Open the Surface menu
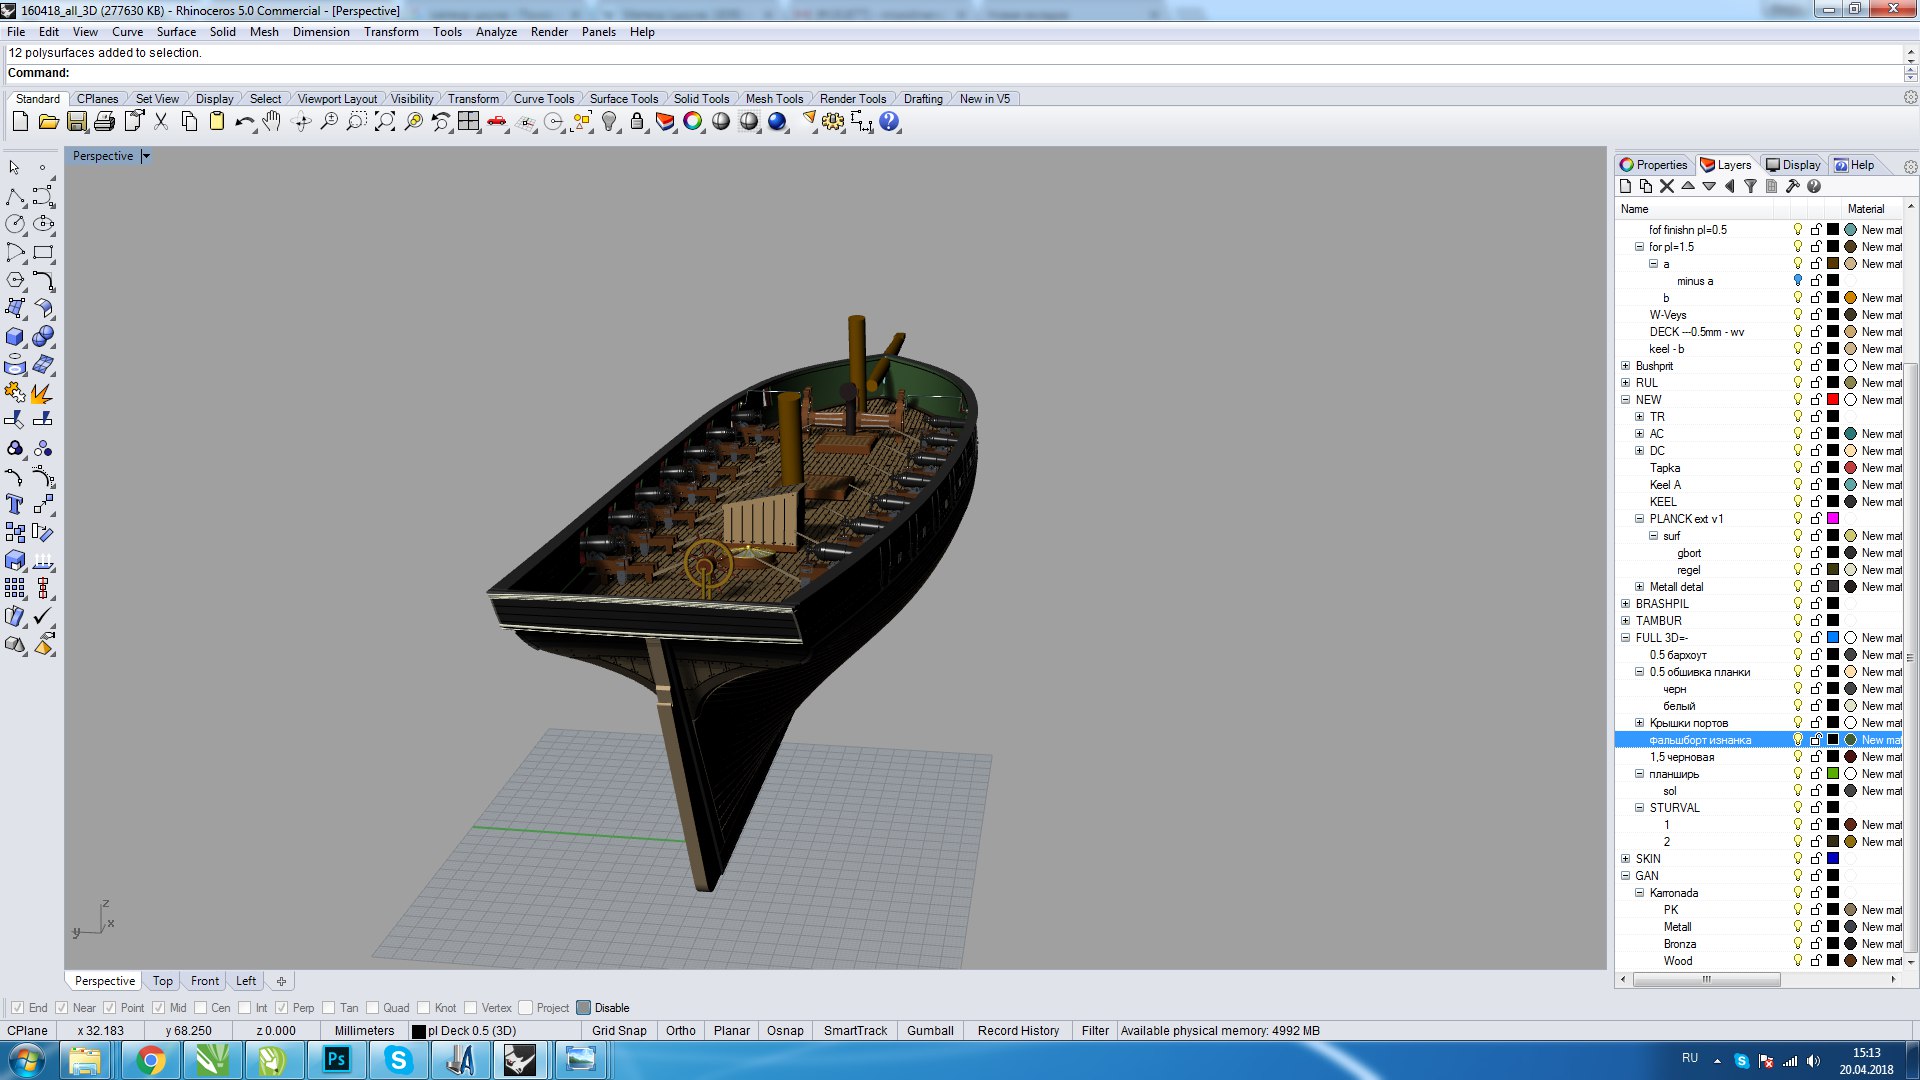This screenshot has width=1920, height=1080. (x=176, y=32)
